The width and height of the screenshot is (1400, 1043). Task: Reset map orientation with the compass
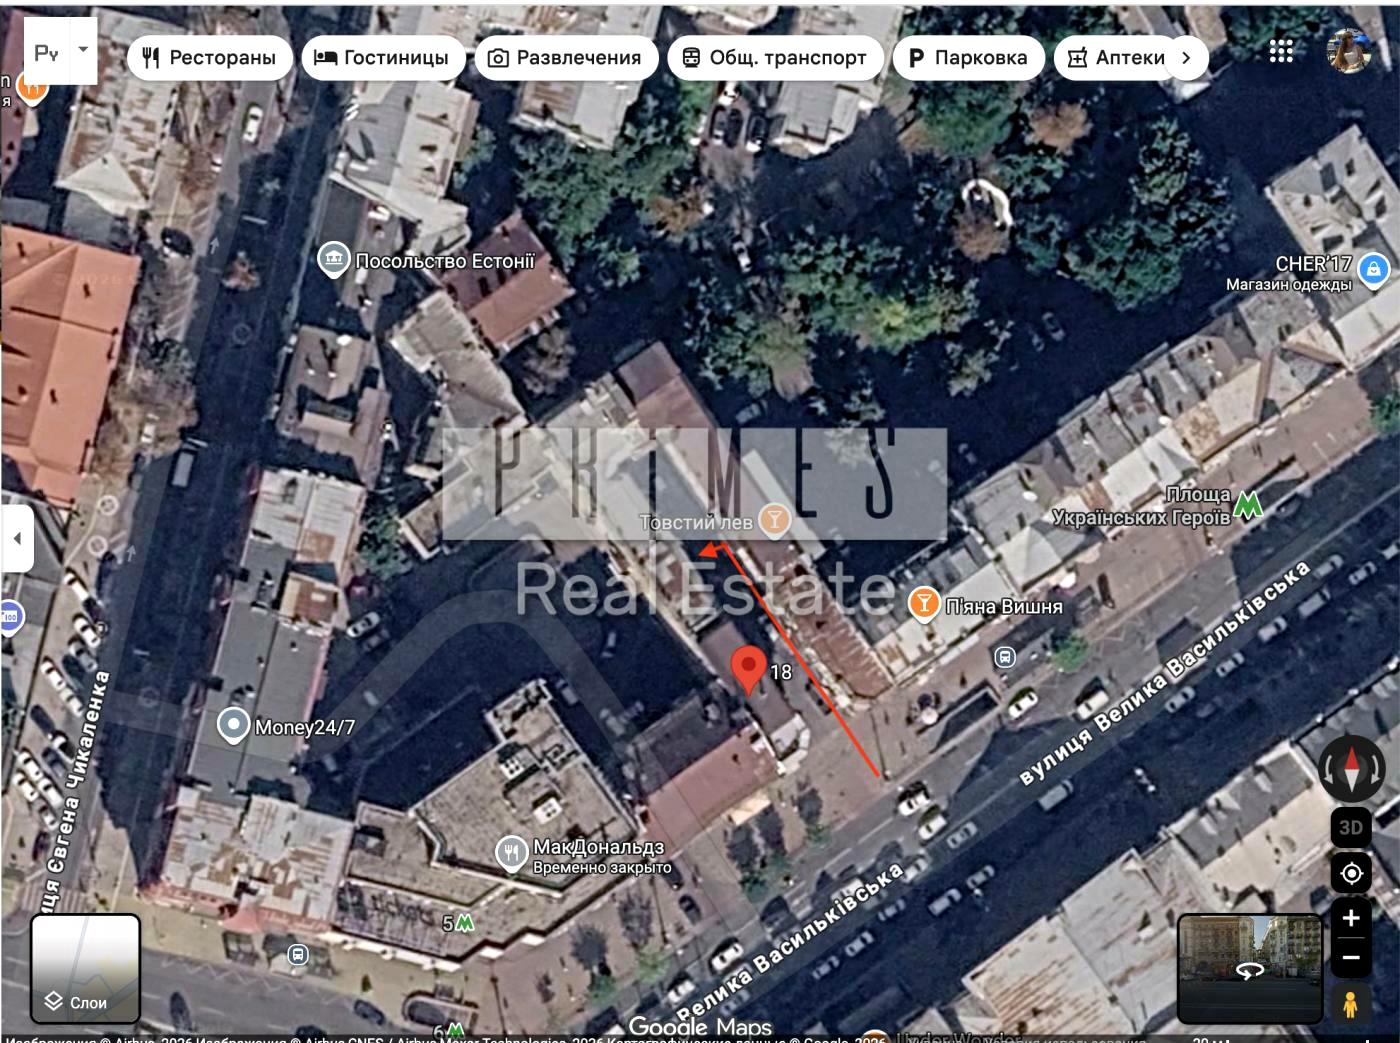(1351, 769)
